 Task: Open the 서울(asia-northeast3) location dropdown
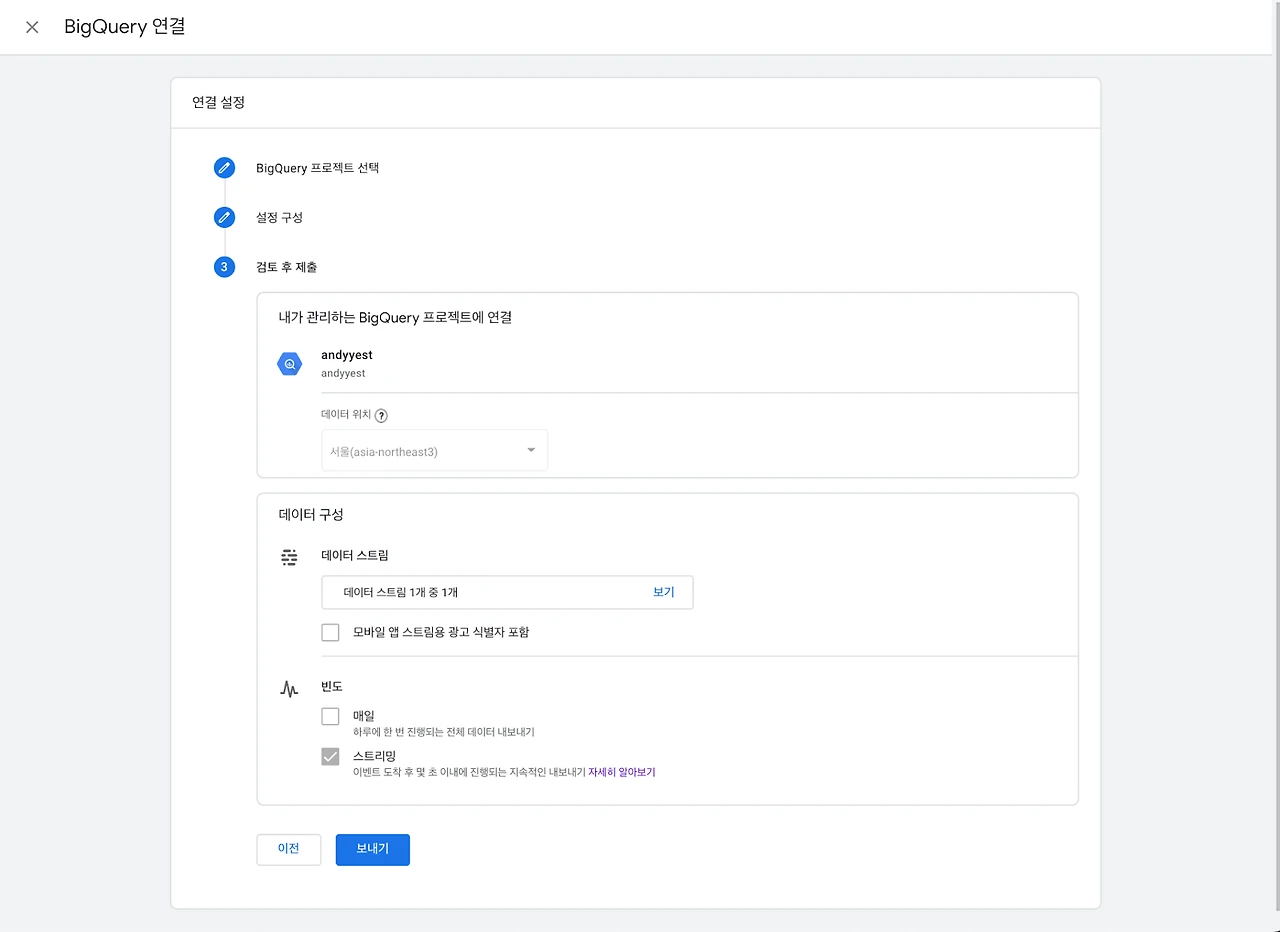434,451
